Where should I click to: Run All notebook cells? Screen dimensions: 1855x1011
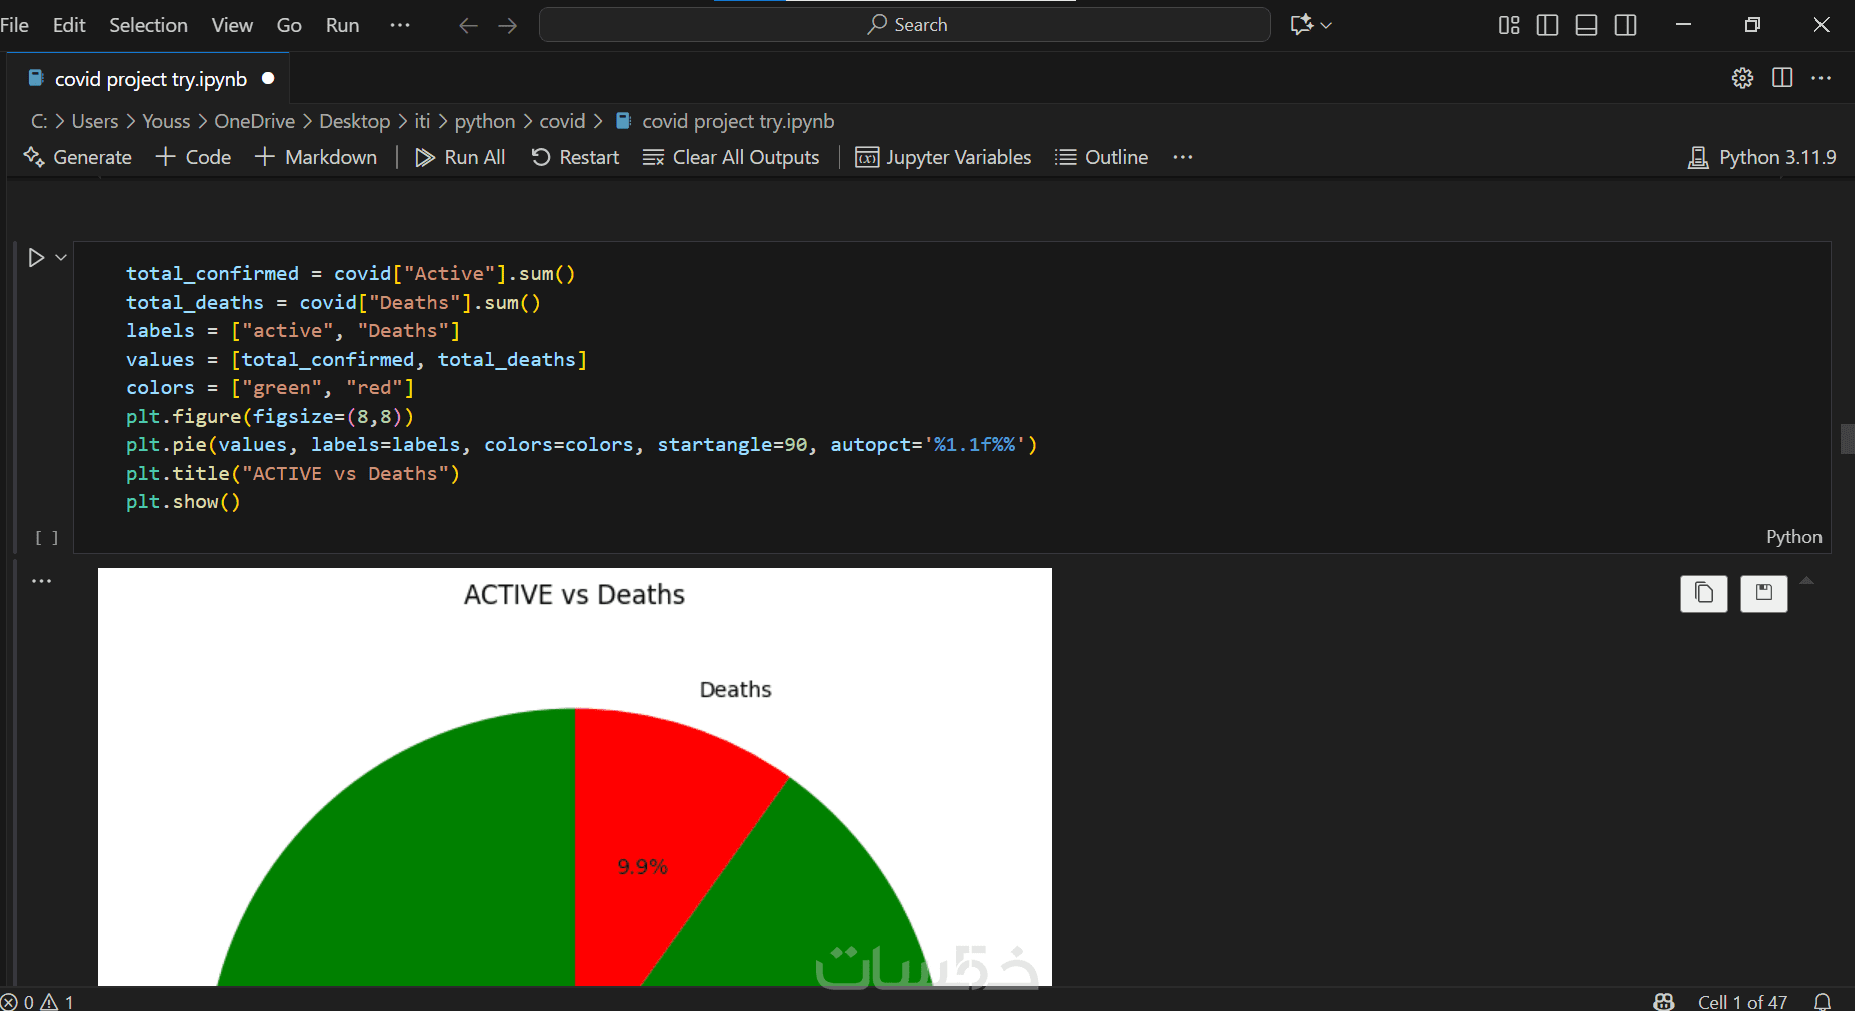pos(460,157)
